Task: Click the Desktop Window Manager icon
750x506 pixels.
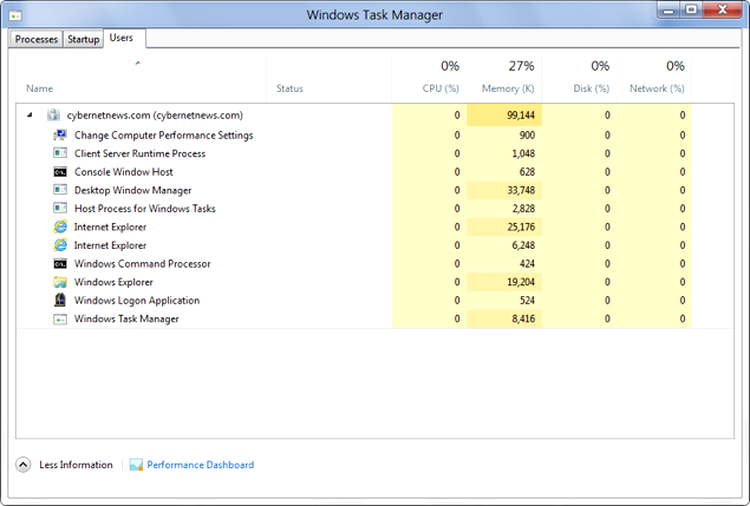Action: coord(60,190)
